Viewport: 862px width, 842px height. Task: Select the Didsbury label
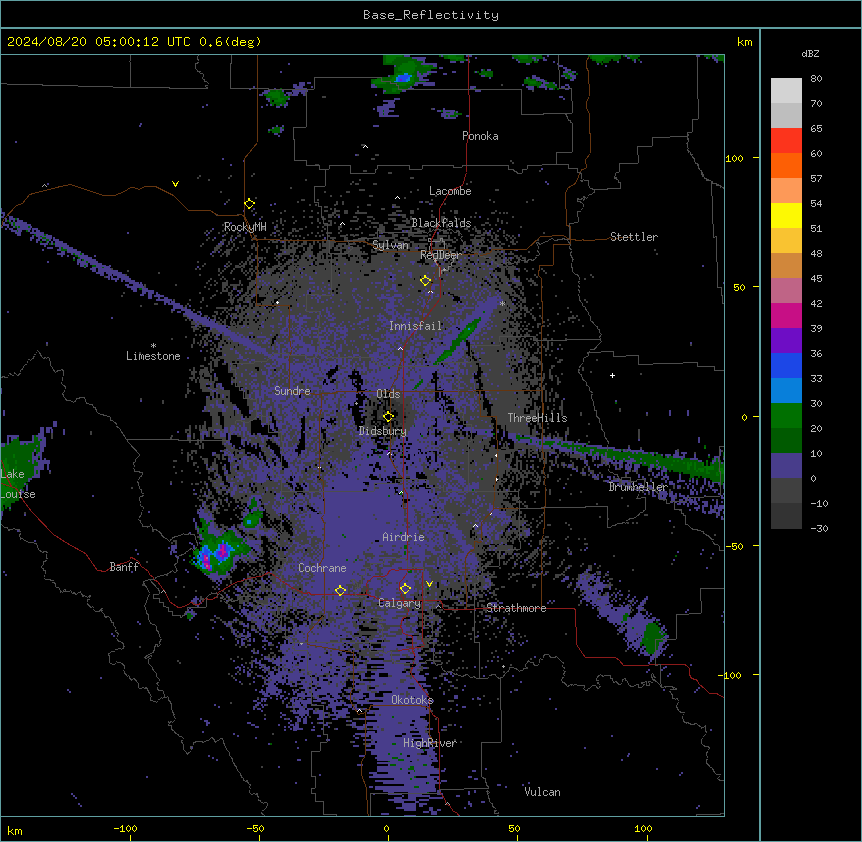(383, 431)
